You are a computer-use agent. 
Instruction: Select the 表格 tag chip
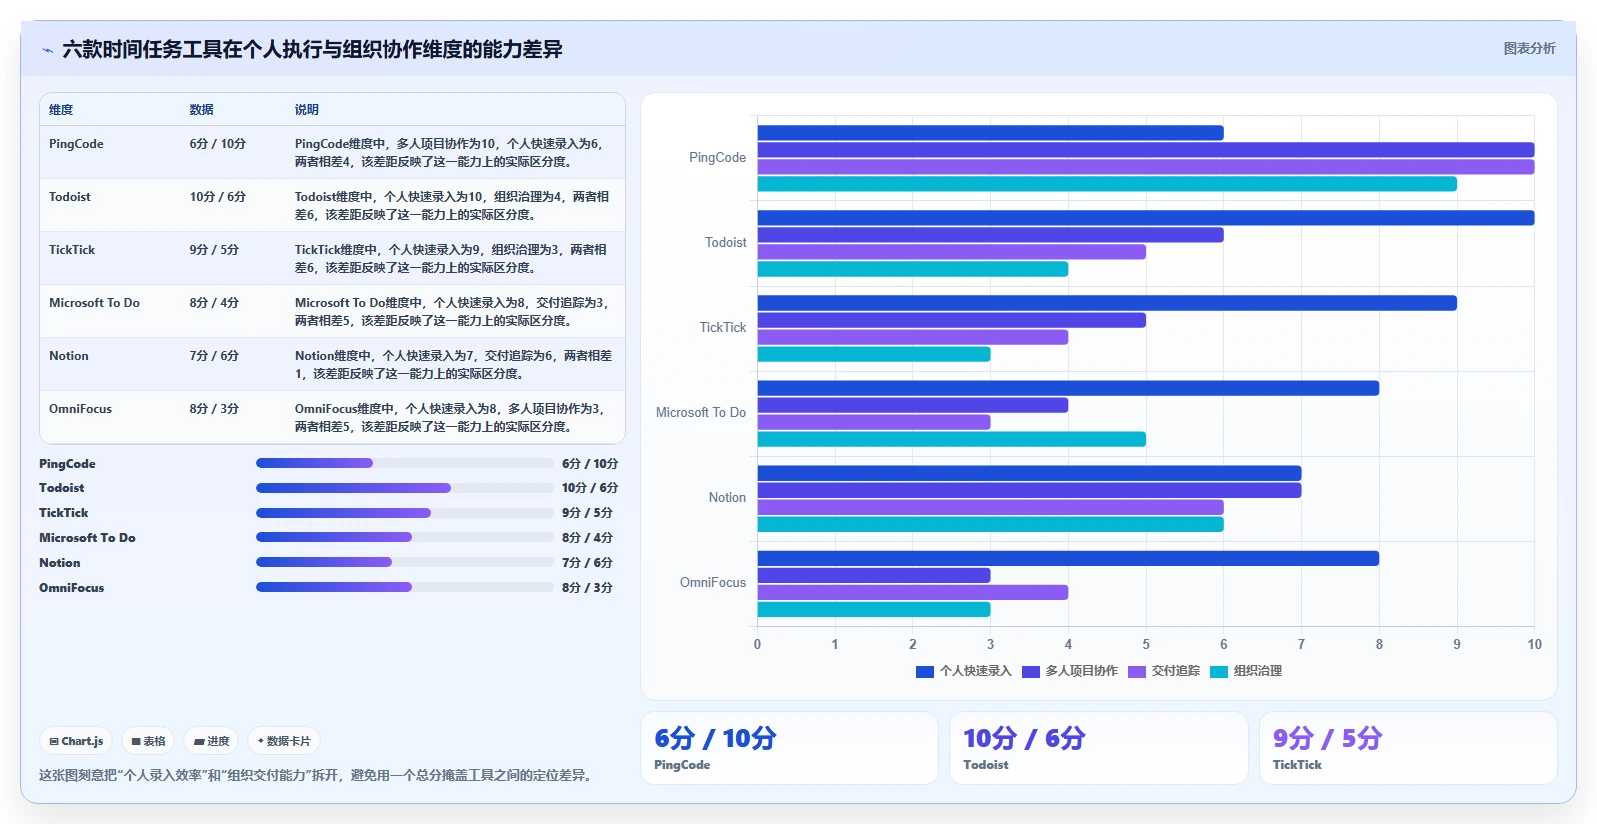pyautogui.click(x=148, y=741)
